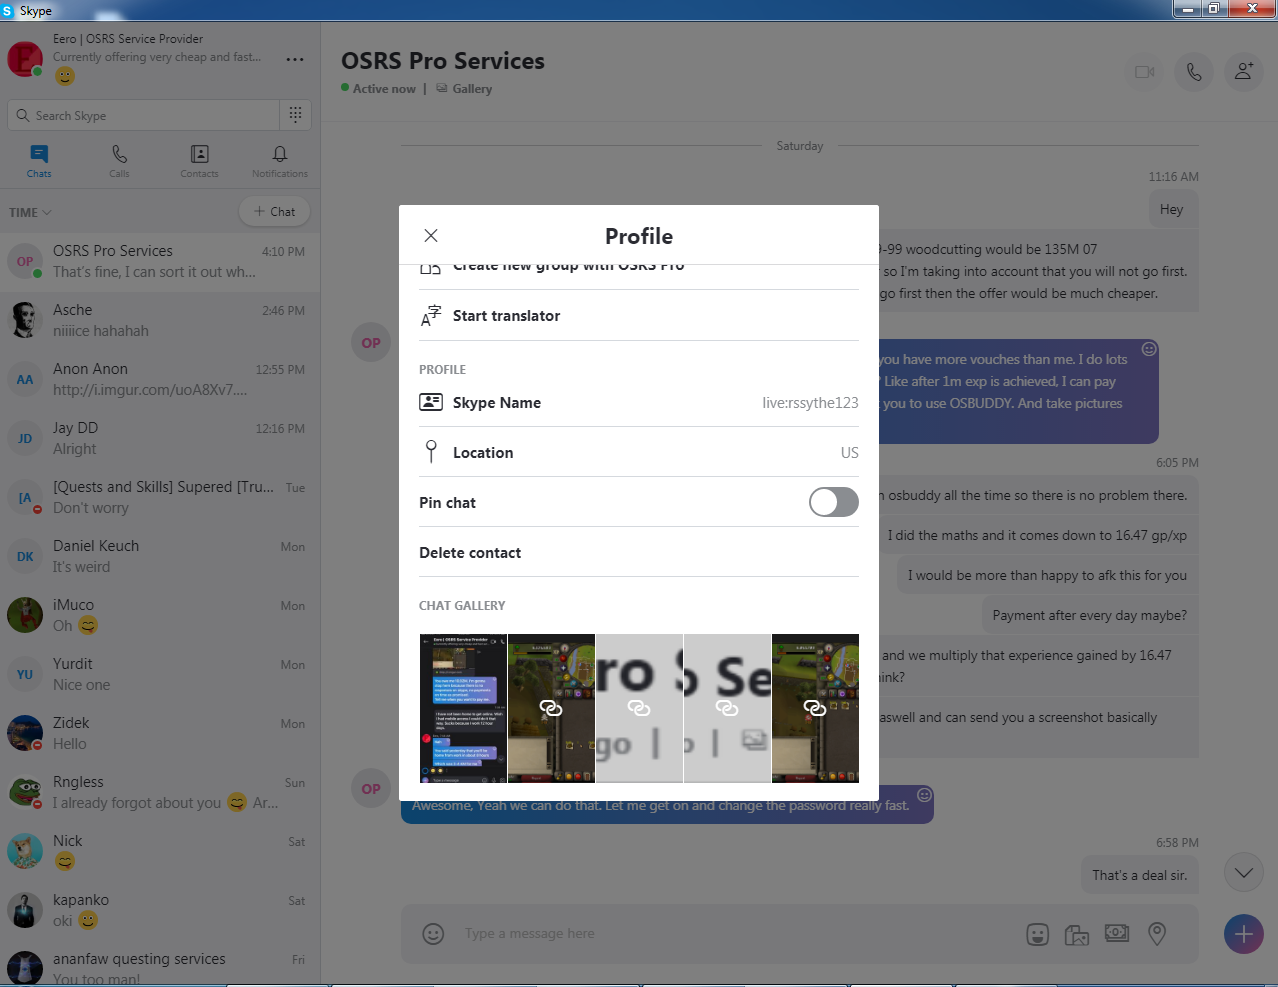Select the 'That's a deal sir.' message
Viewport: 1278px width, 987px height.
1140,875
